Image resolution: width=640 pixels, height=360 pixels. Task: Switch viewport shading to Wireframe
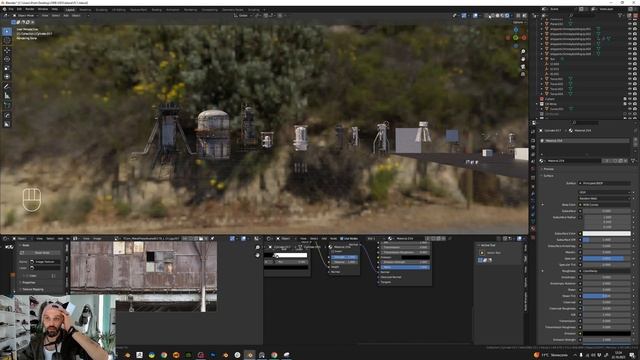coord(493,16)
